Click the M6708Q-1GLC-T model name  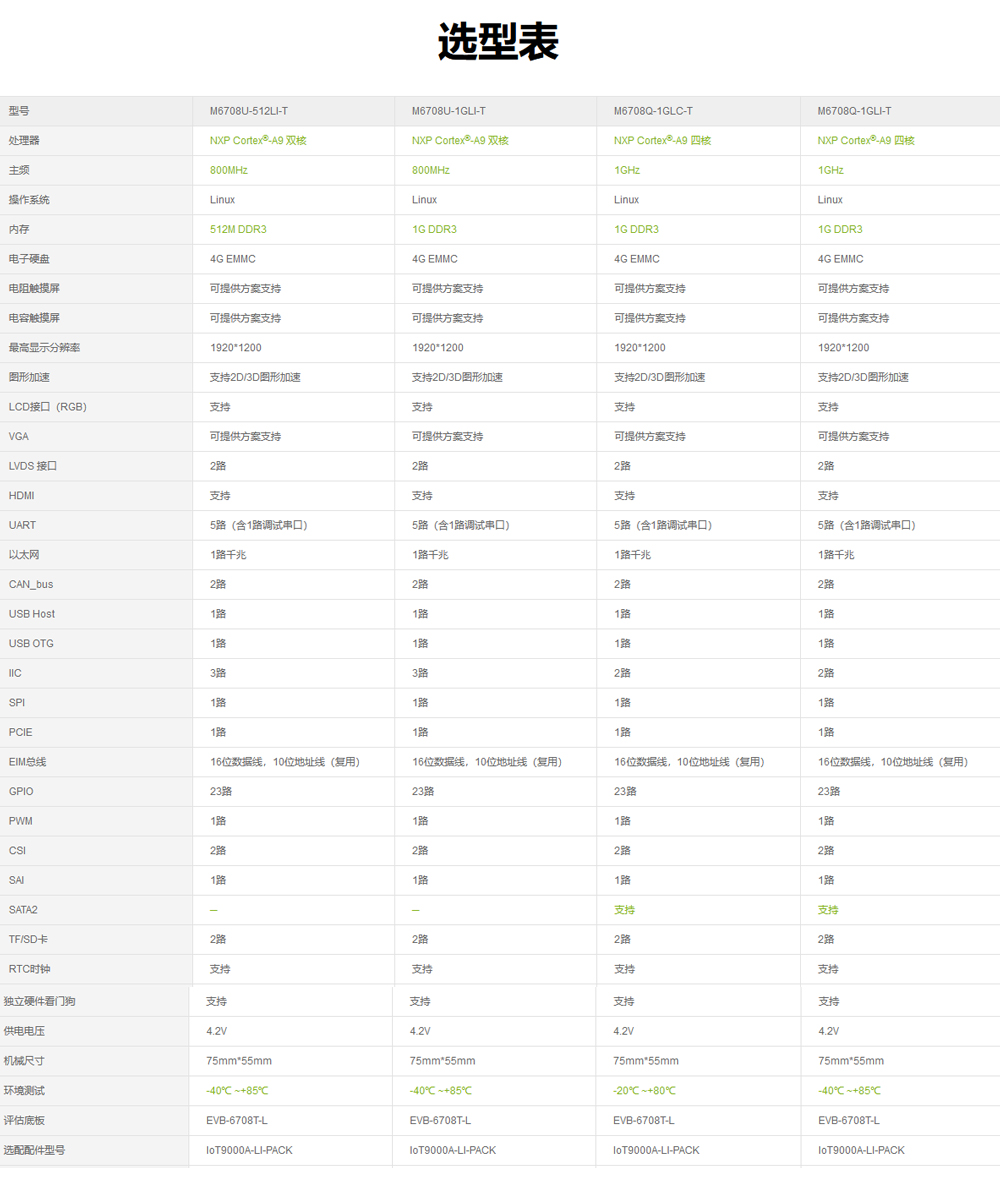[653, 111]
